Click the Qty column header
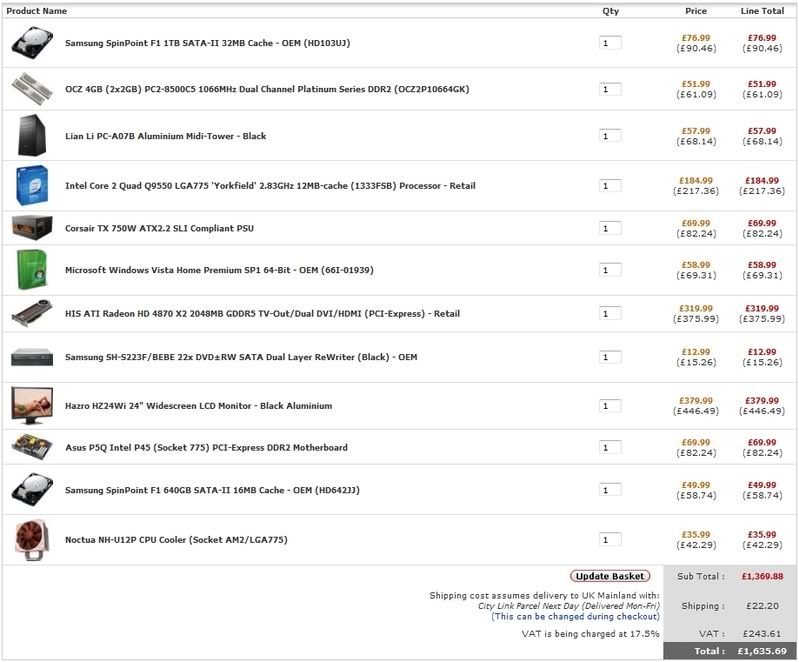Screen dimensions: 799x662 click(x=610, y=11)
